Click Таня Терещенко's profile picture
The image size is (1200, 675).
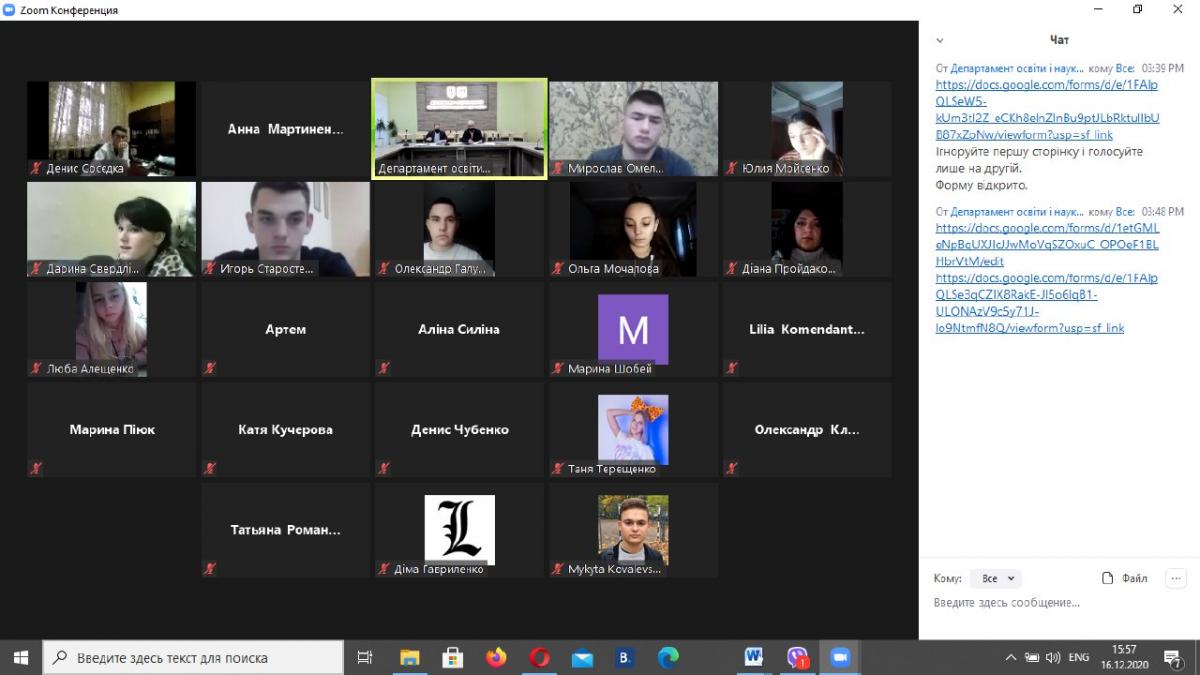pos(633,429)
